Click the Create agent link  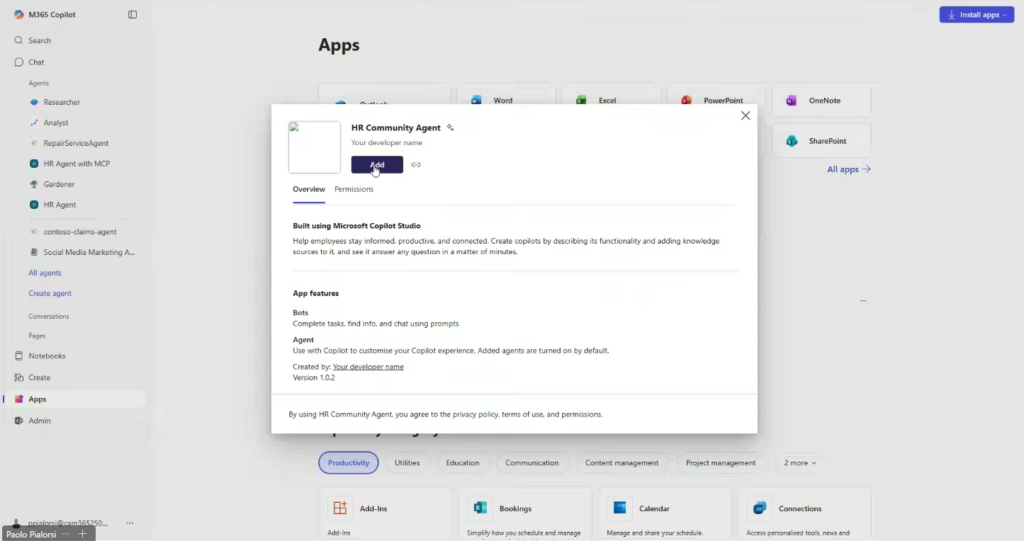coord(50,293)
